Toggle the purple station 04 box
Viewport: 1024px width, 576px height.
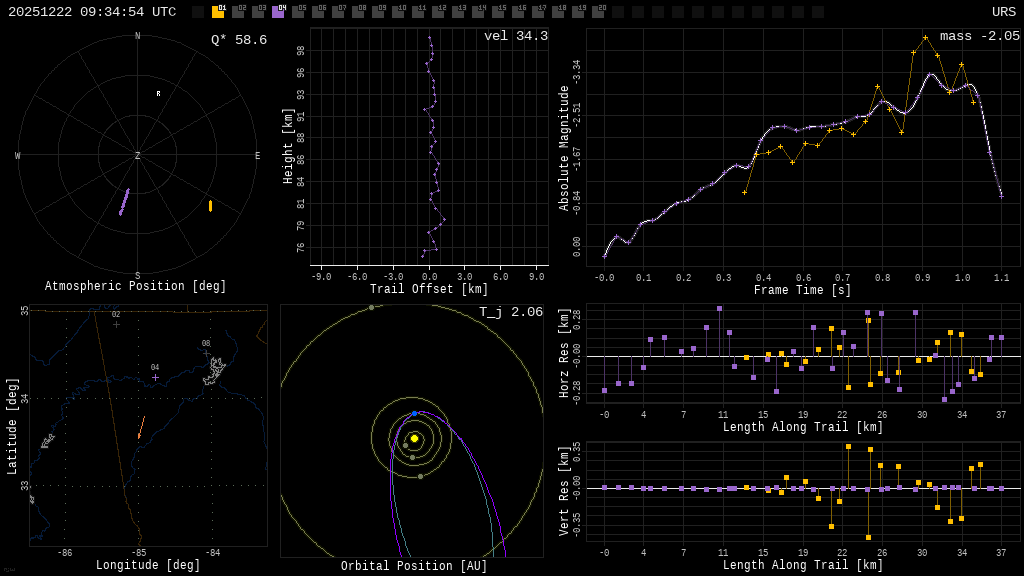[x=278, y=12]
